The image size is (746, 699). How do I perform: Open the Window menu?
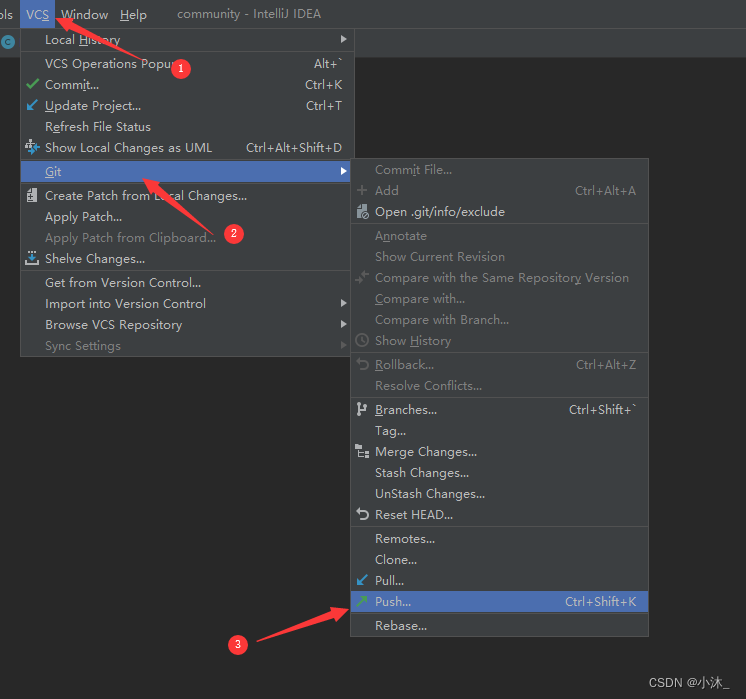tap(85, 14)
